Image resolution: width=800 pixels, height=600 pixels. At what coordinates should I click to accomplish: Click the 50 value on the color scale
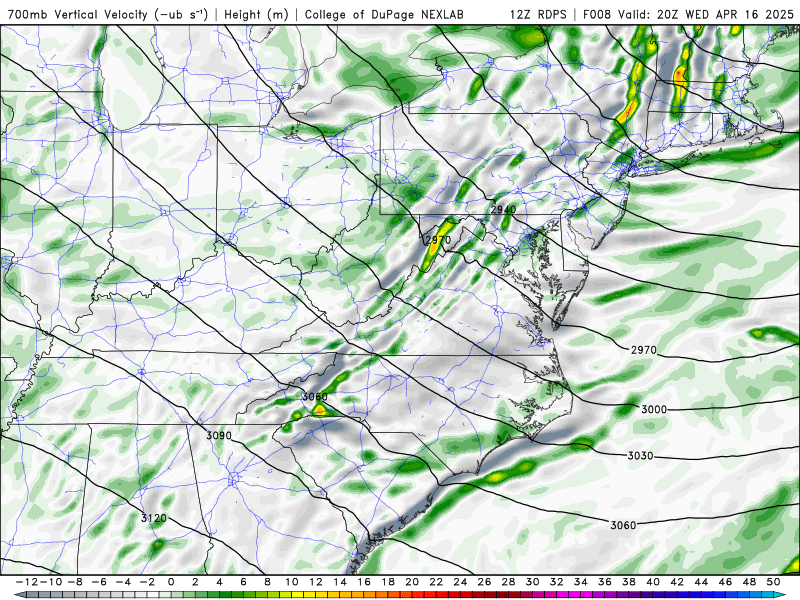click(x=773, y=582)
